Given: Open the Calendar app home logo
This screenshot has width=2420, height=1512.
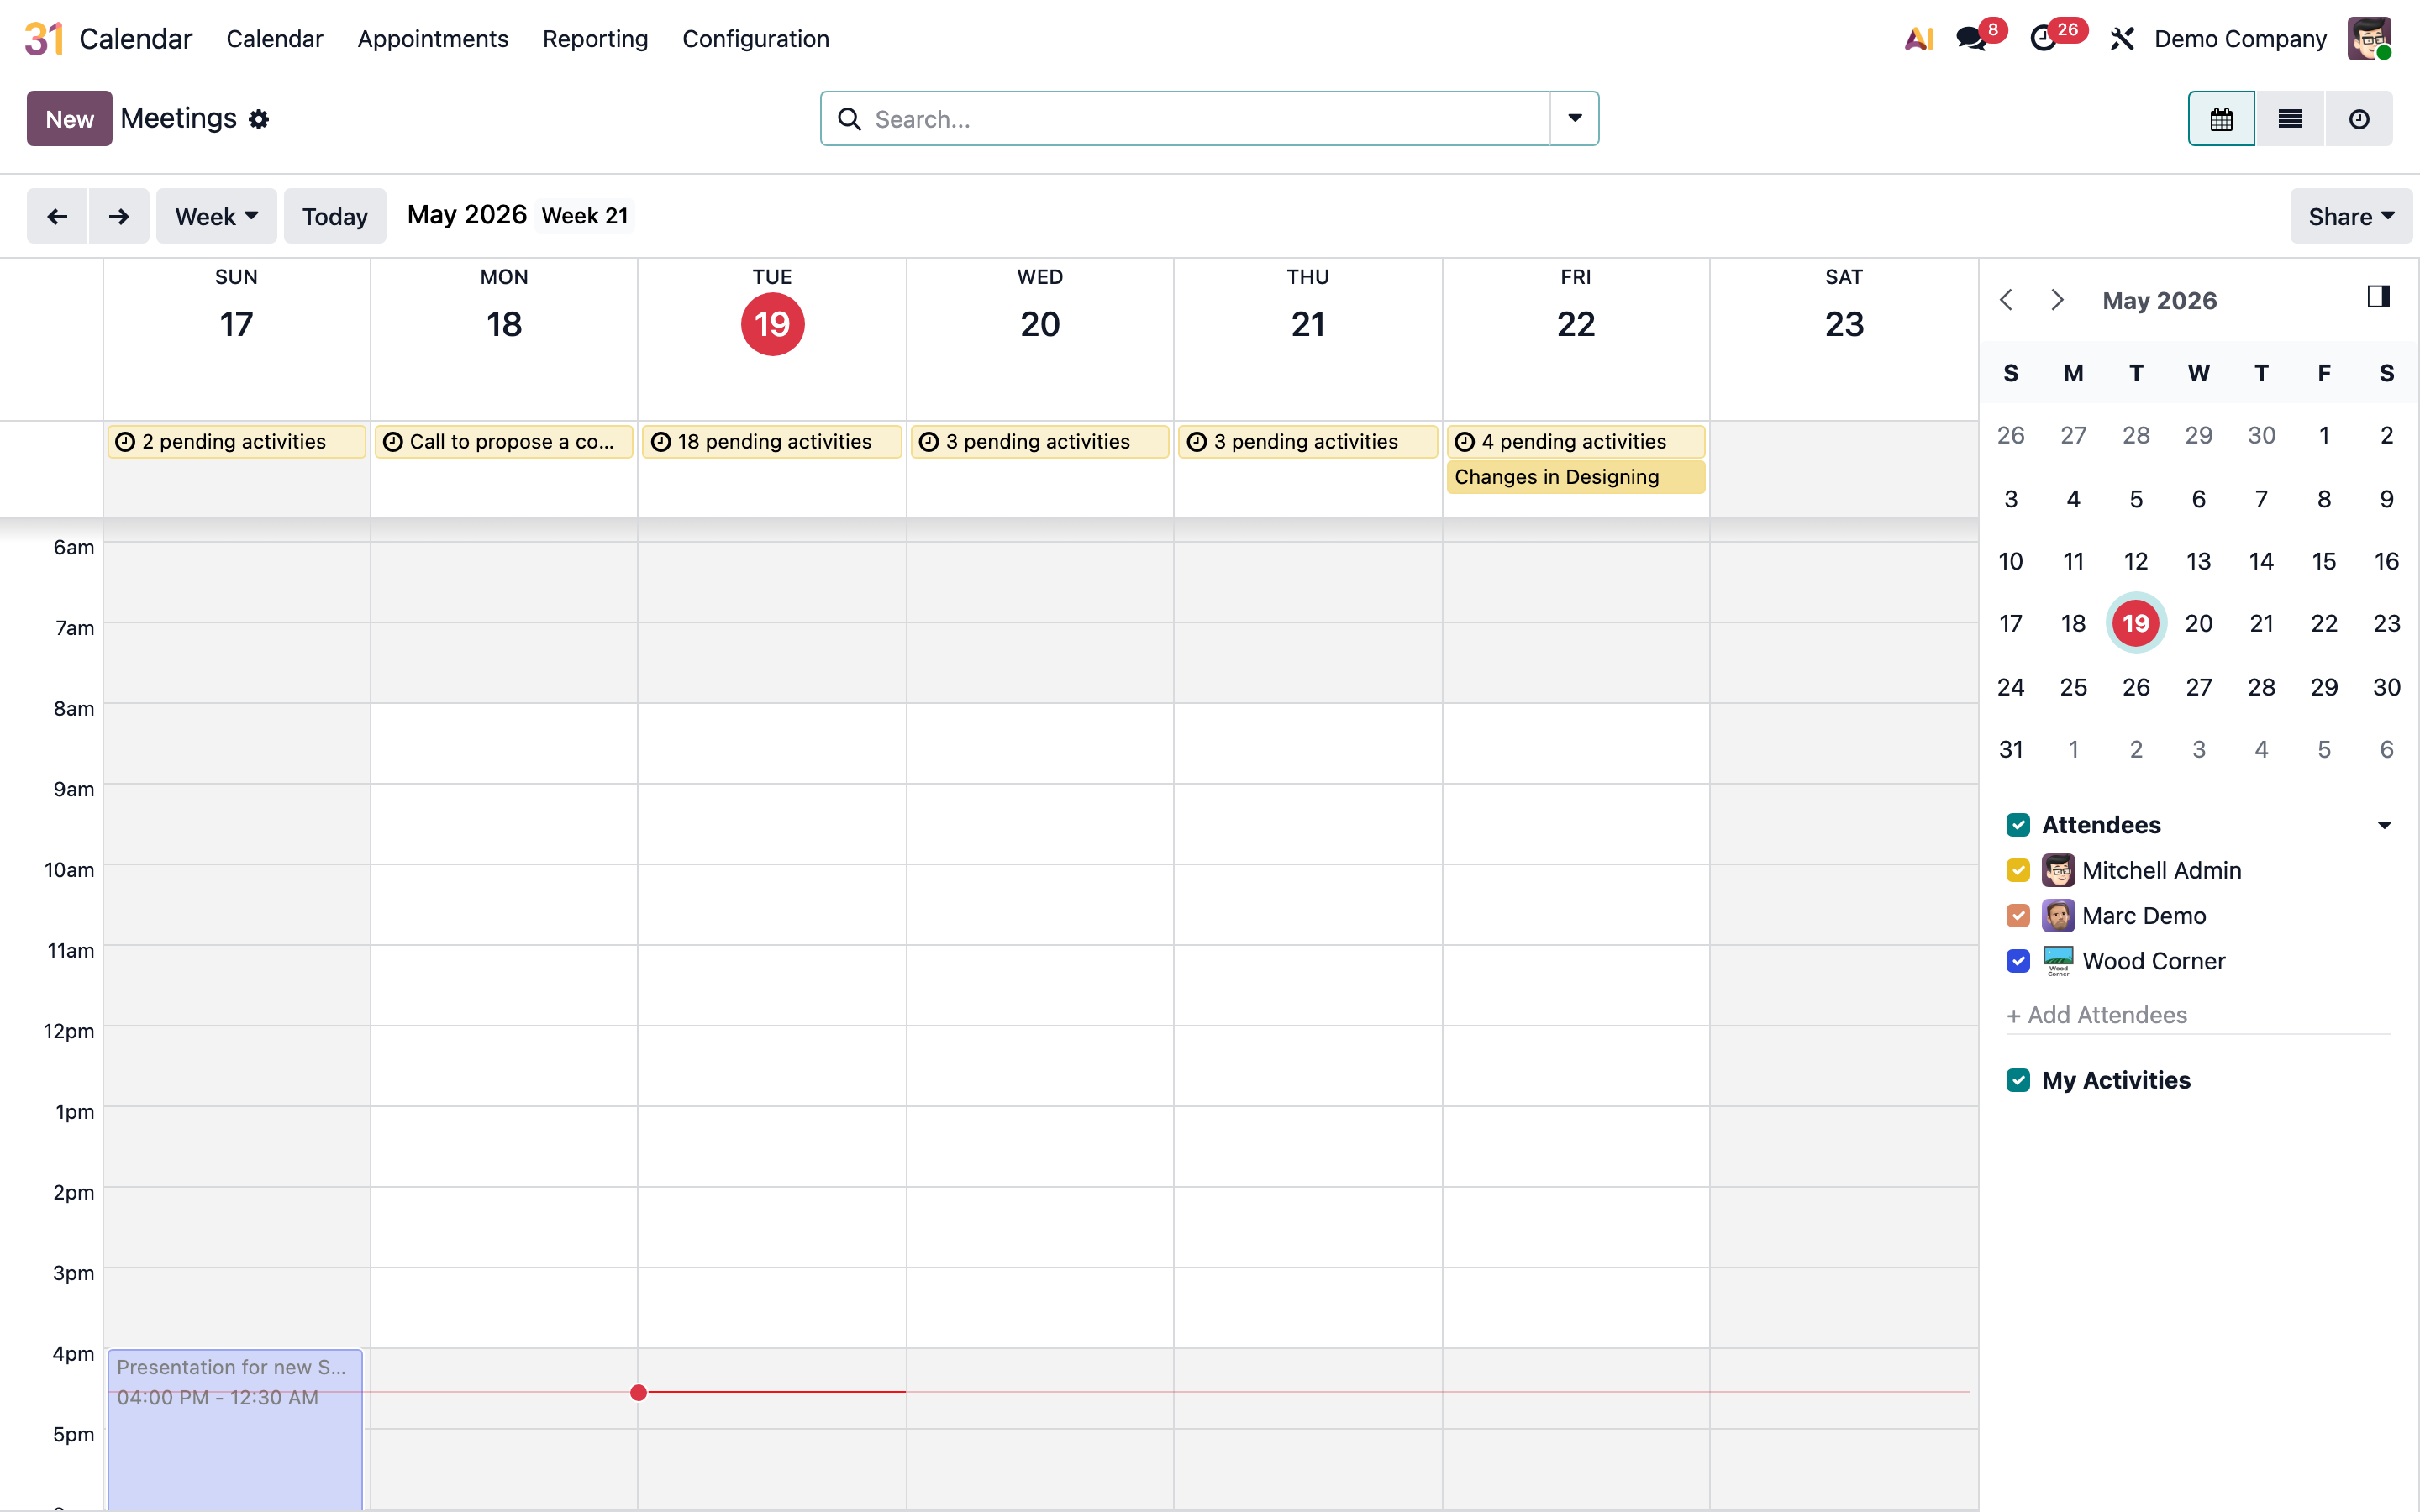Looking at the screenshot, I should coord(44,39).
